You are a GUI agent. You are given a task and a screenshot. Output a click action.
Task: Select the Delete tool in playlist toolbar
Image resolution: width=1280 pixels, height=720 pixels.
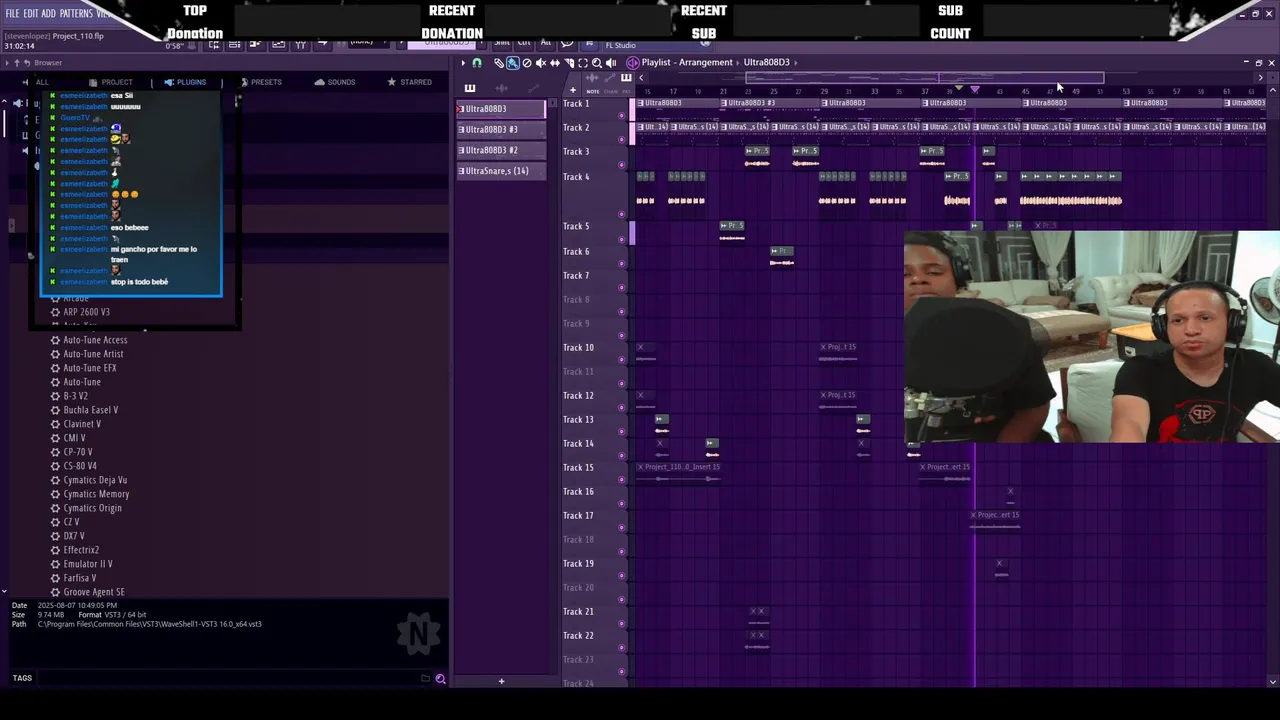(527, 63)
